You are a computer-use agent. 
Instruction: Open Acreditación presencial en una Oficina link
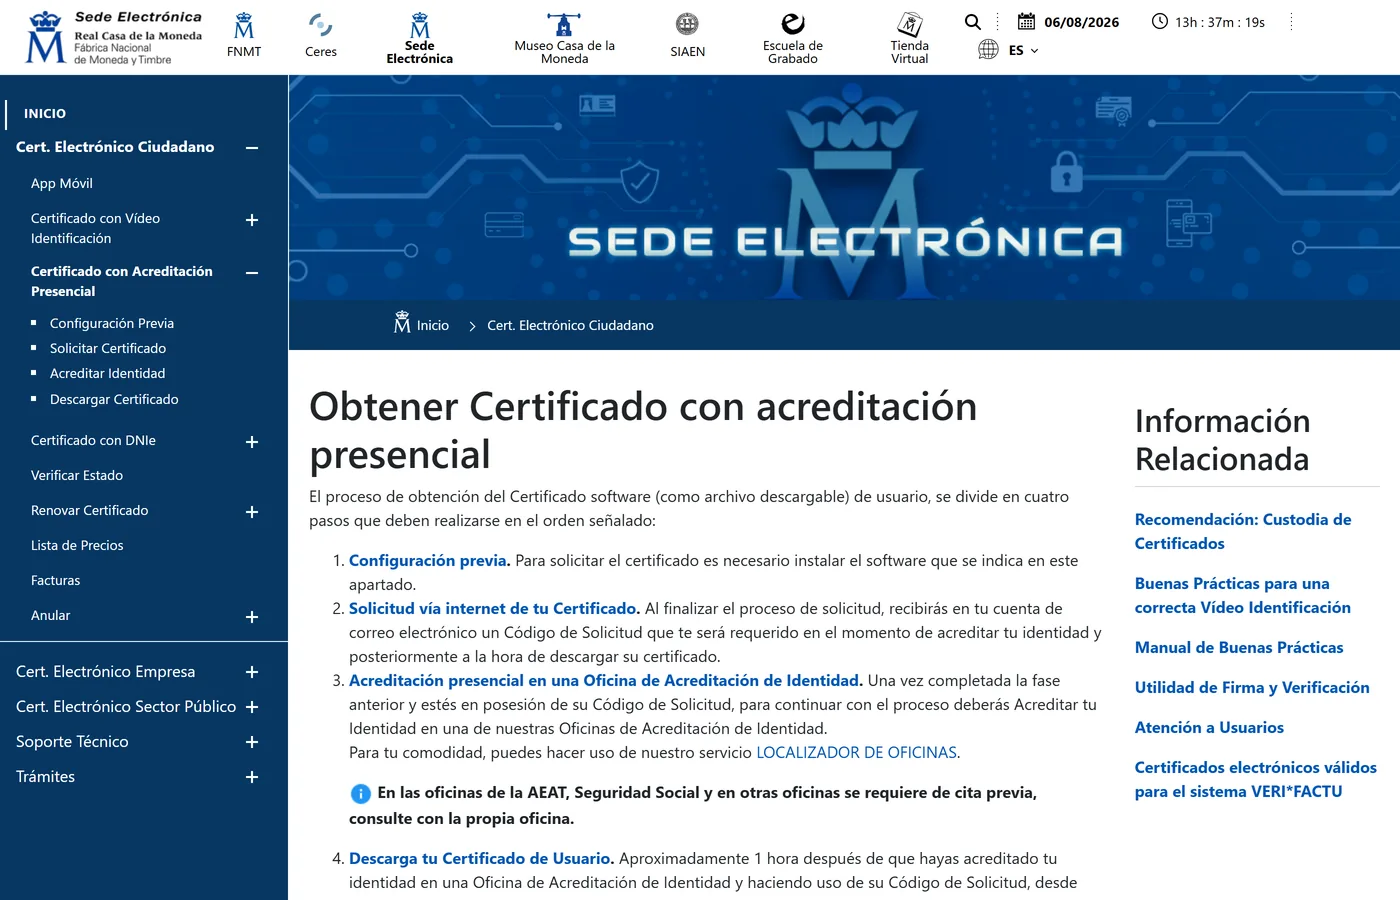tap(606, 681)
